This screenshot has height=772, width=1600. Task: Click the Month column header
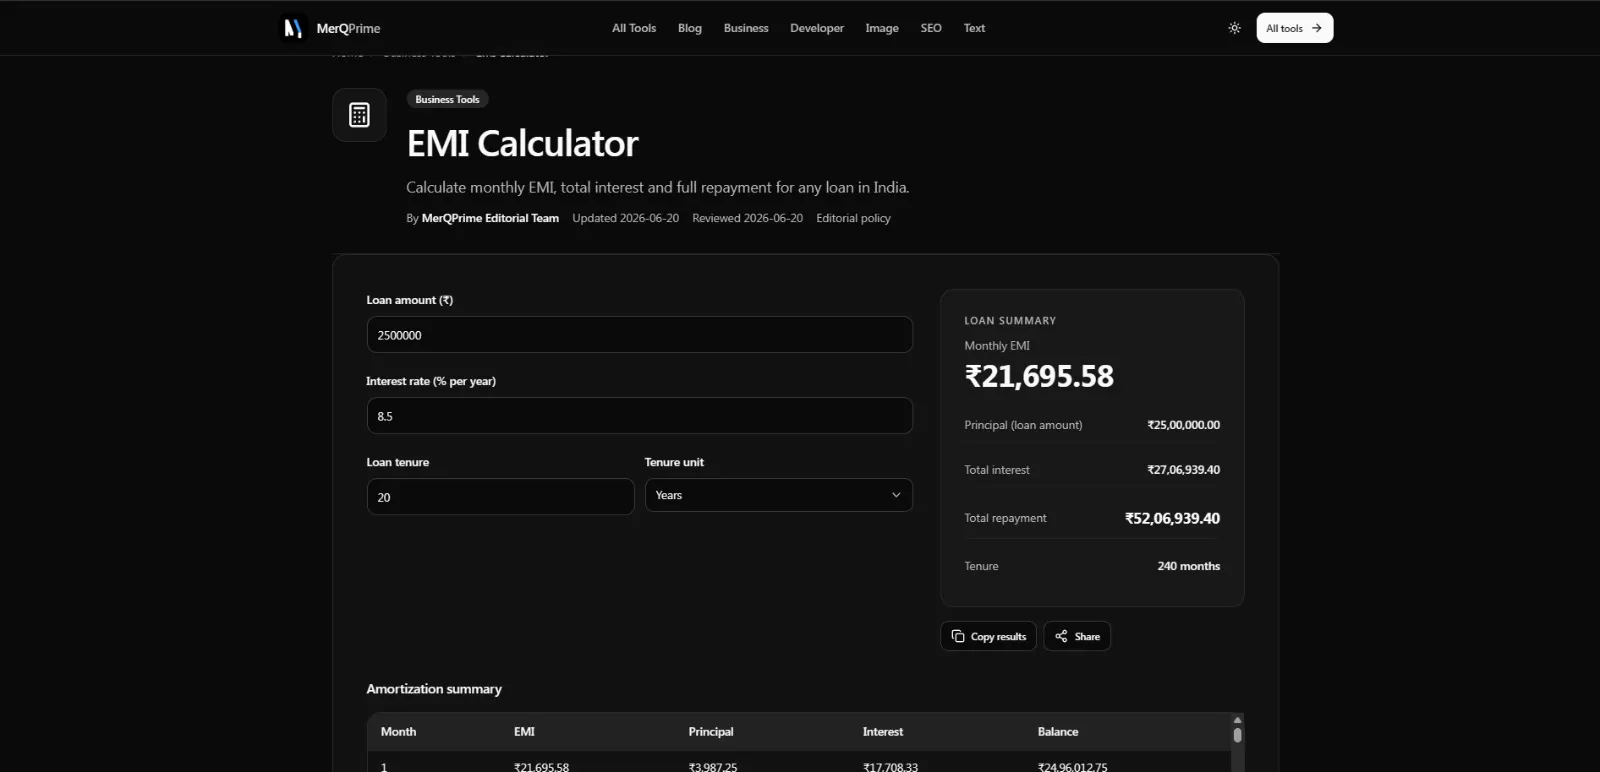(x=398, y=732)
